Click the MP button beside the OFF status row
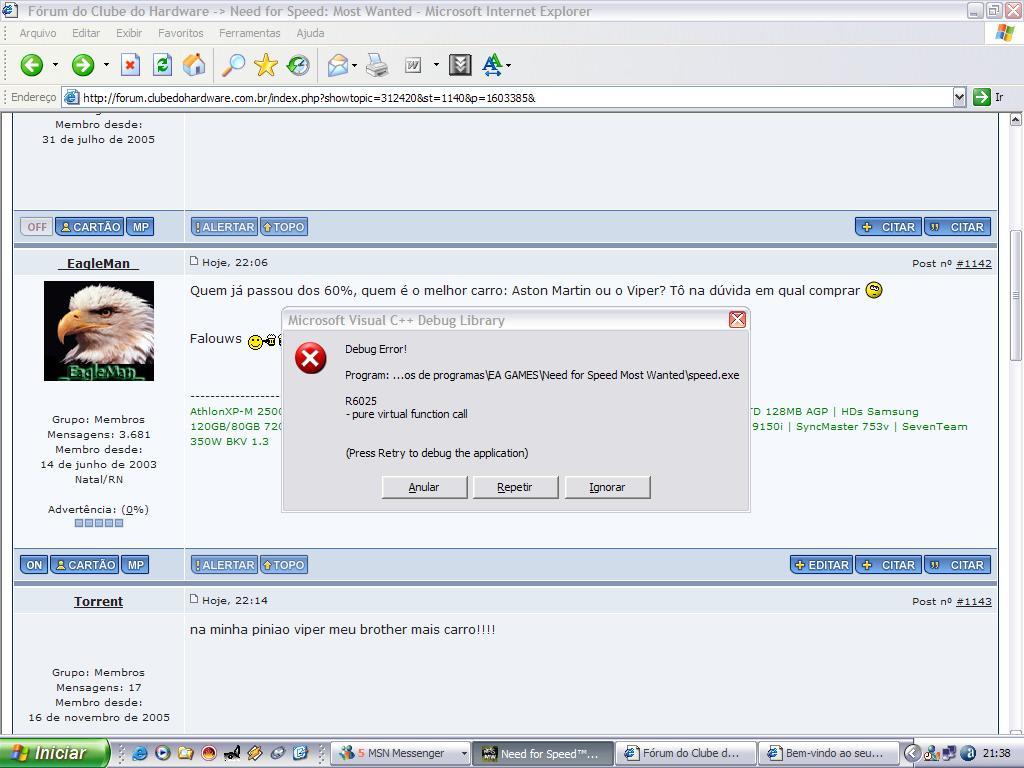The width and height of the screenshot is (1024, 768). tap(140, 227)
